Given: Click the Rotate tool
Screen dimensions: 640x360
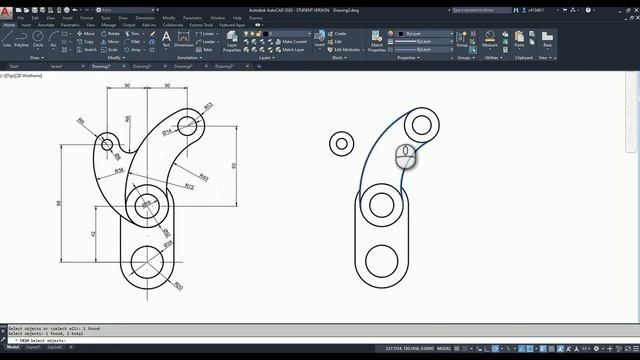Looking at the screenshot, I should tap(111, 33).
